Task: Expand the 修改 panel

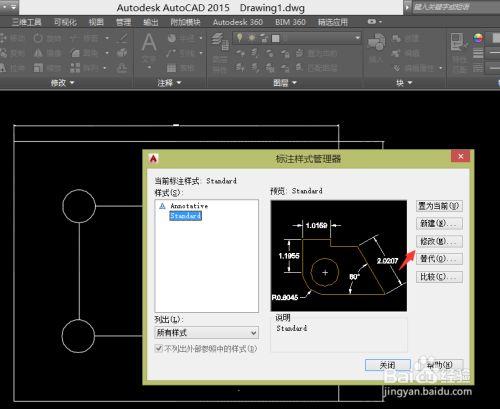Action: tap(62, 83)
